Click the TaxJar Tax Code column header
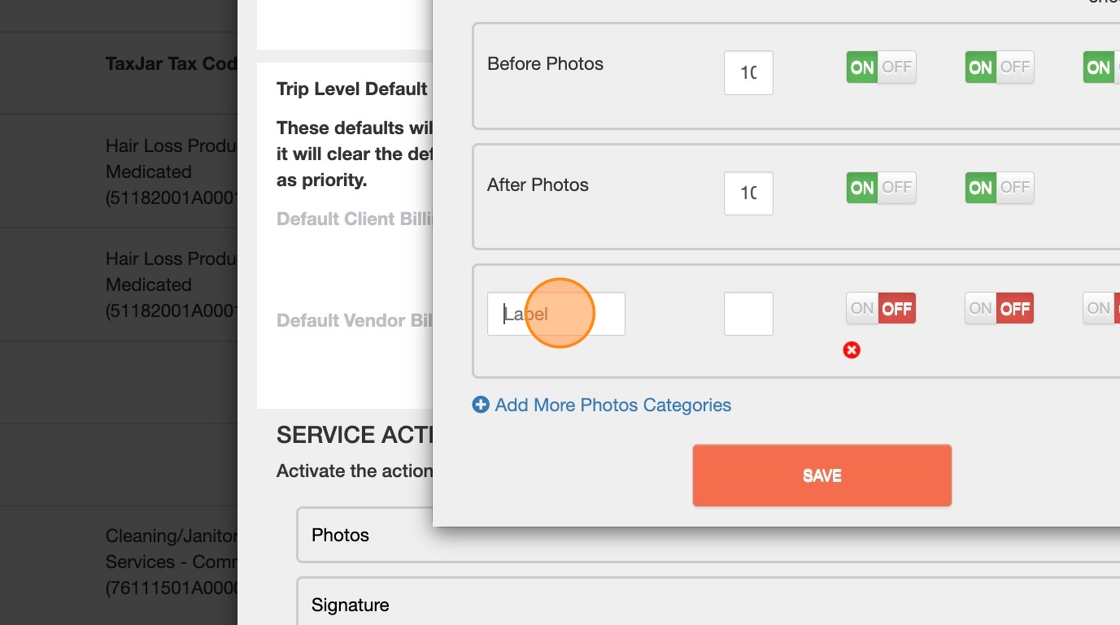 [x=171, y=64]
